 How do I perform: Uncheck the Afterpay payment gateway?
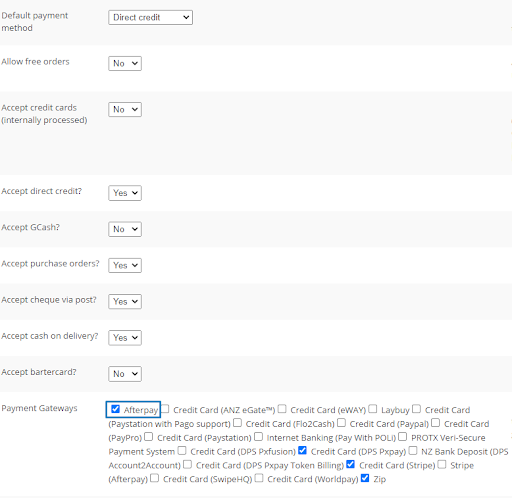[115, 409]
